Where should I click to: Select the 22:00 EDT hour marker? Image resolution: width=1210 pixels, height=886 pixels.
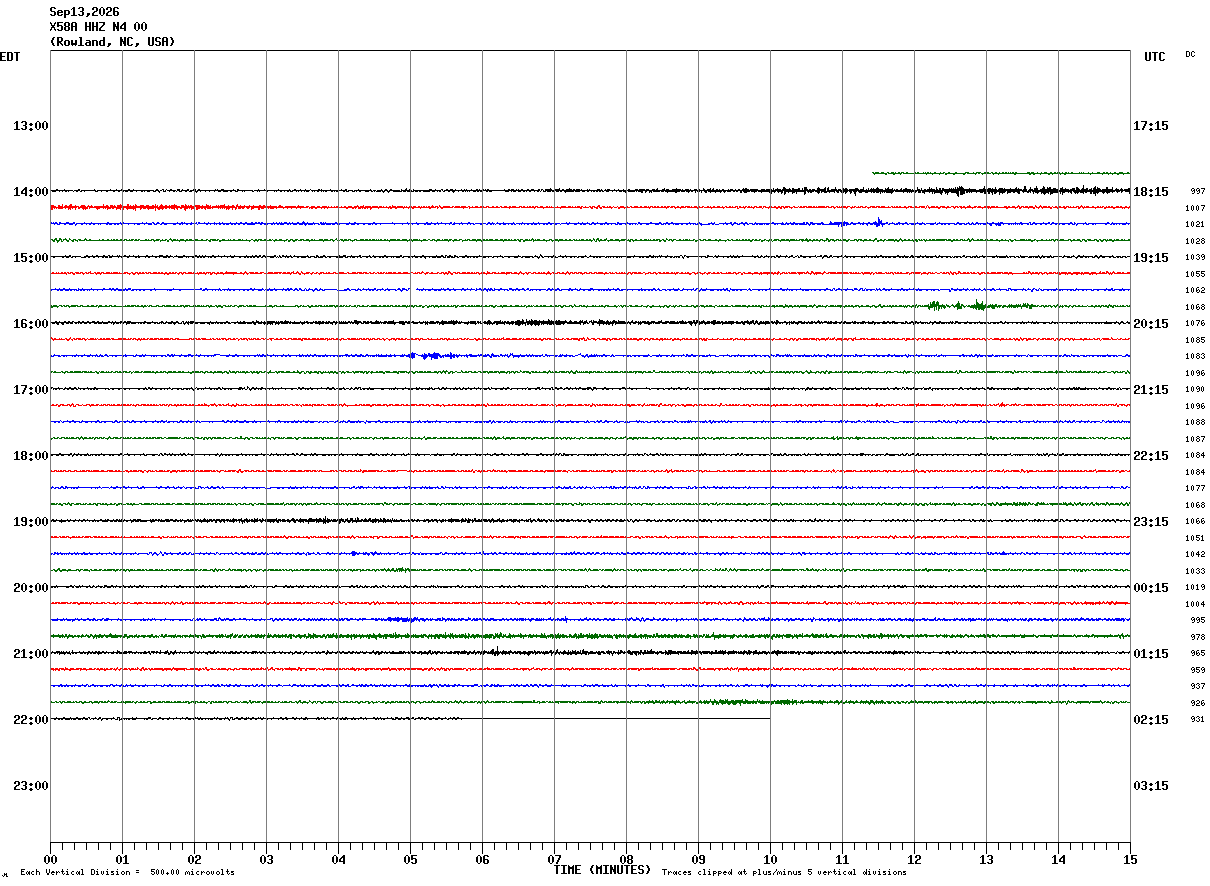click(x=31, y=720)
